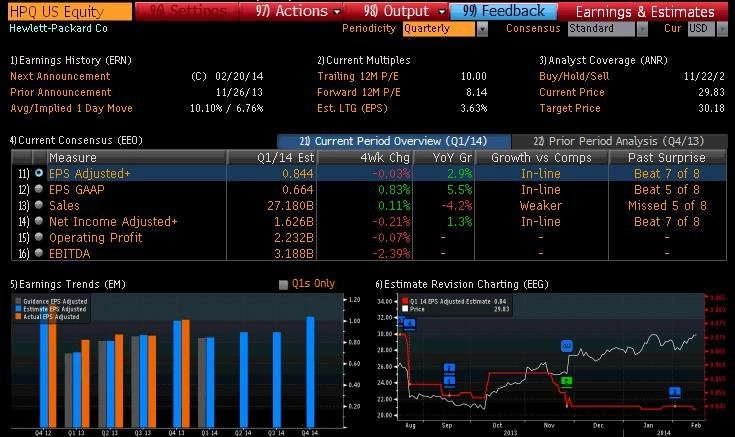735x437 pixels.
Task: Click the EPS Adjusted+ estimate value 0.844
Action: pos(298,173)
